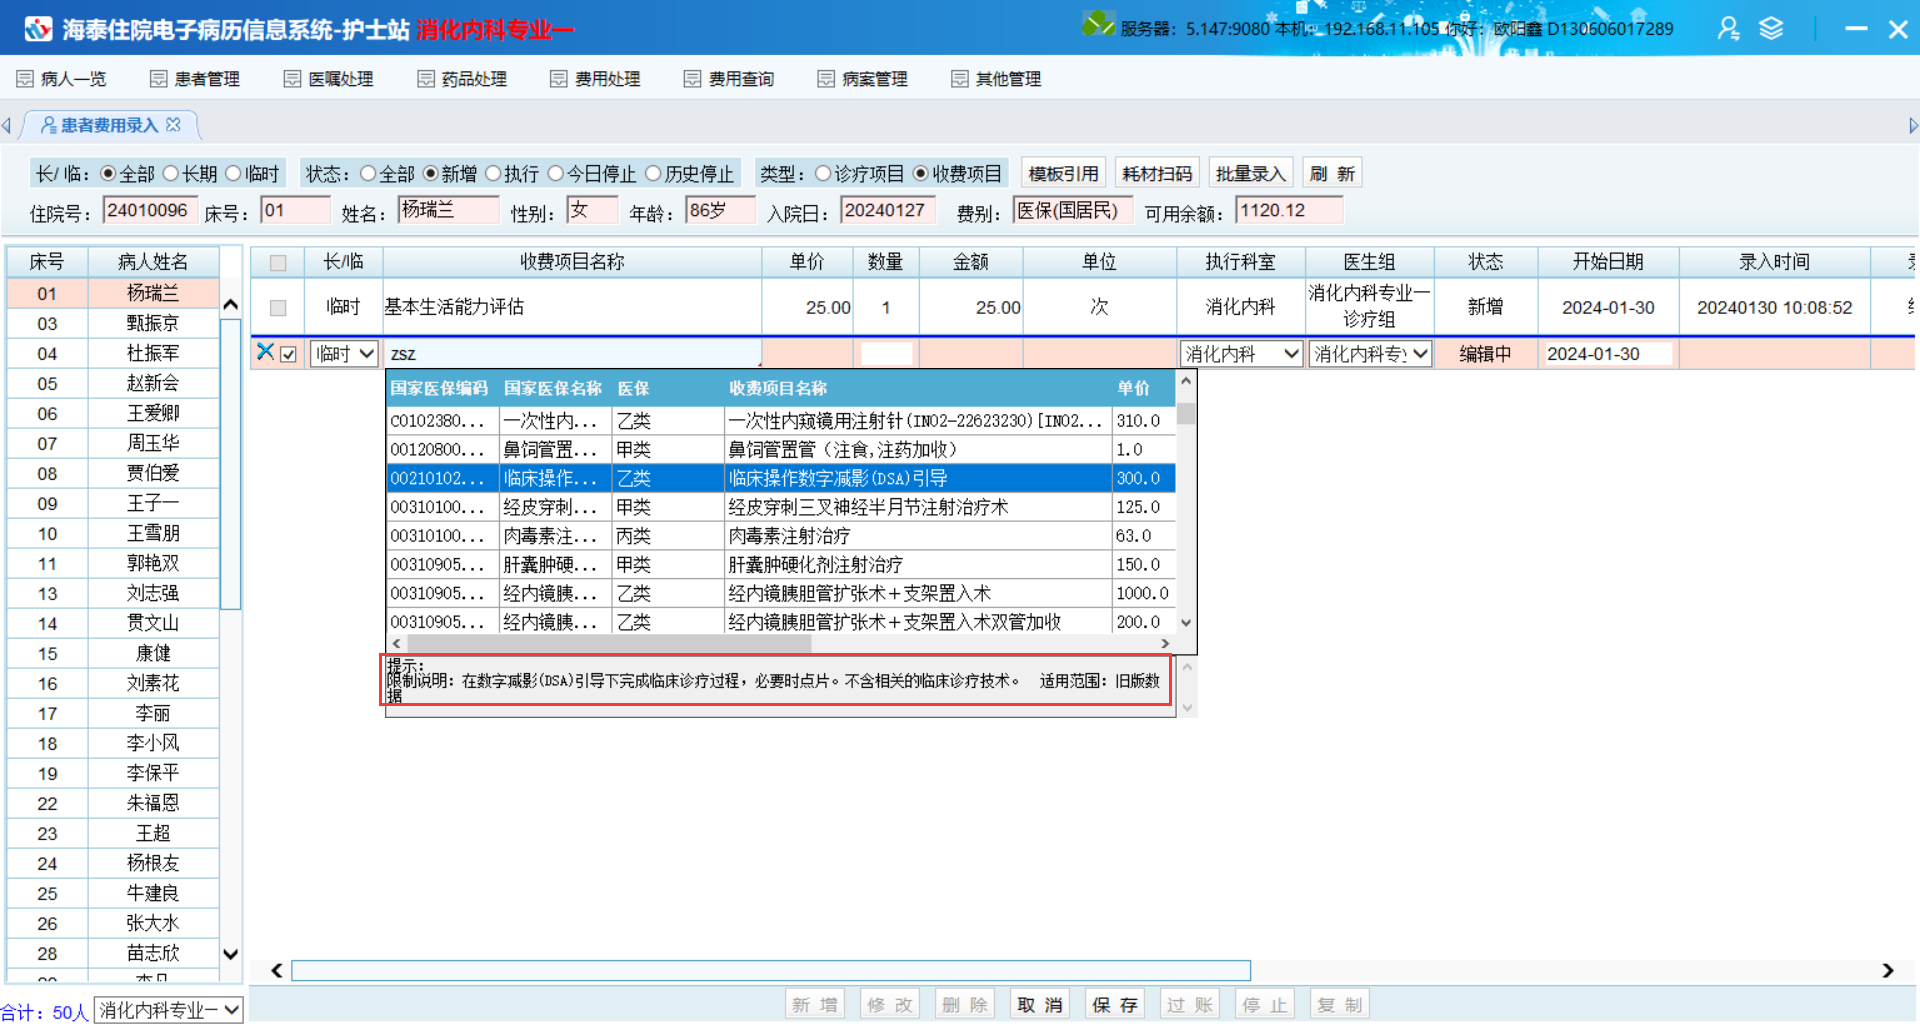
Task: Click the 病人一览 menu icon
Action: point(25,79)
